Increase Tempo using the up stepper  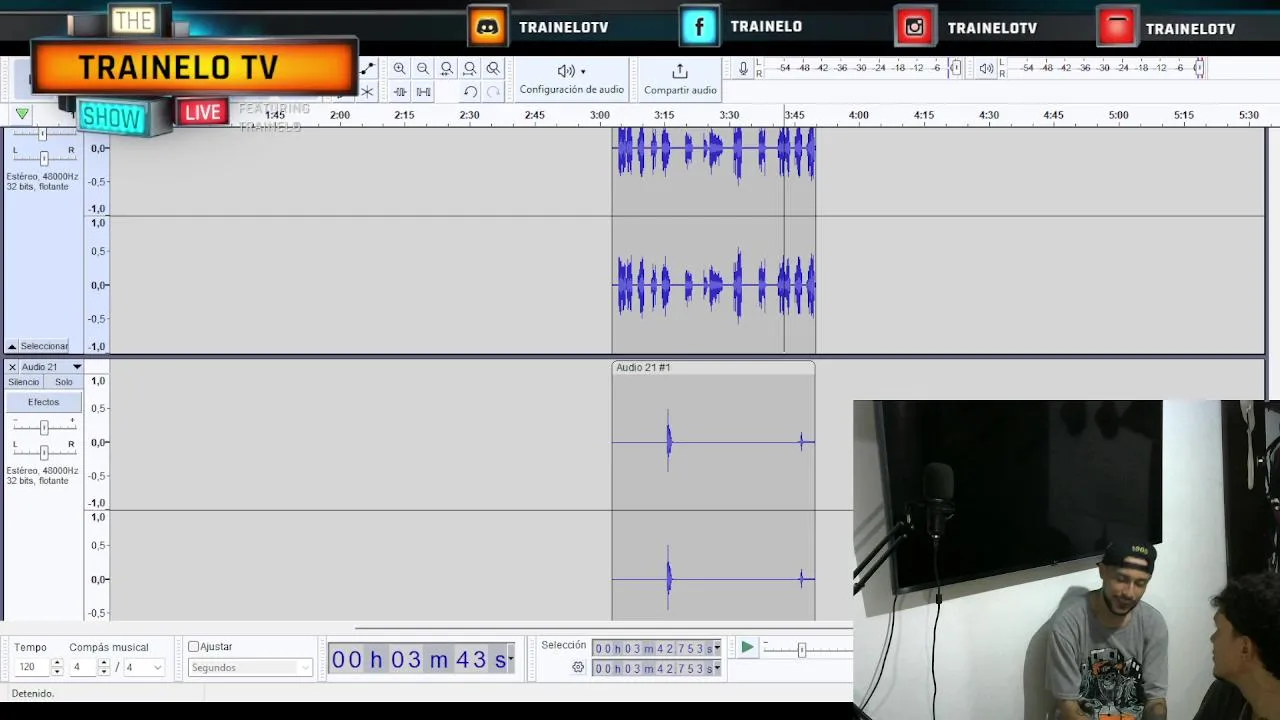[57, 663]
